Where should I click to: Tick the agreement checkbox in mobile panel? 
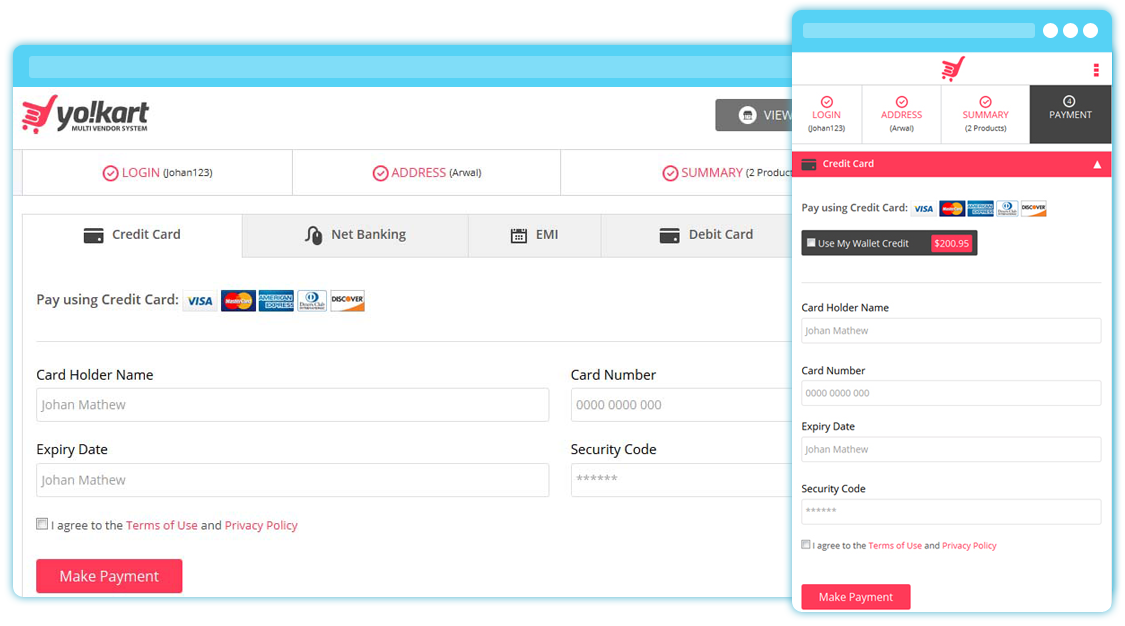coord(805,544)
